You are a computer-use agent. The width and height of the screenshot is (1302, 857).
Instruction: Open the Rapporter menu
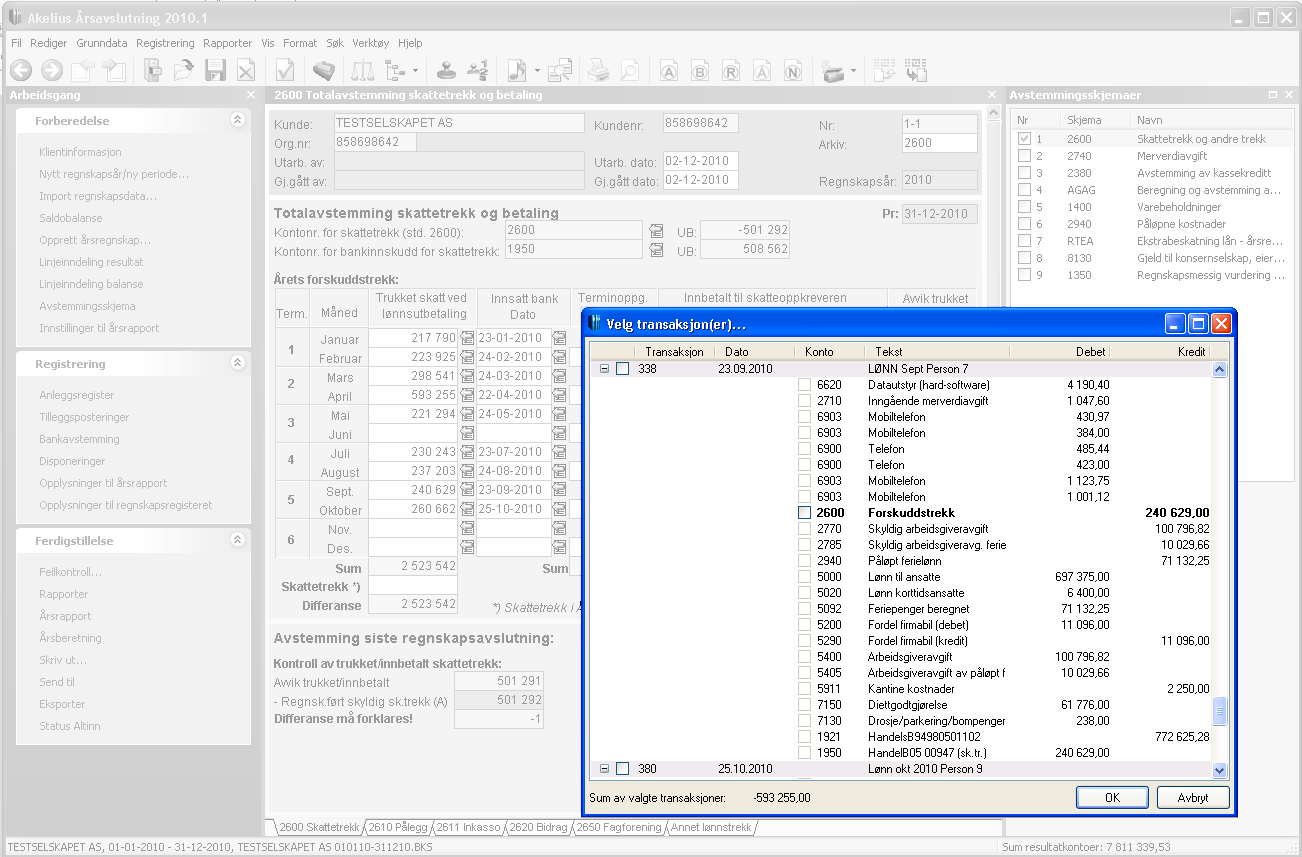(228, 43)
